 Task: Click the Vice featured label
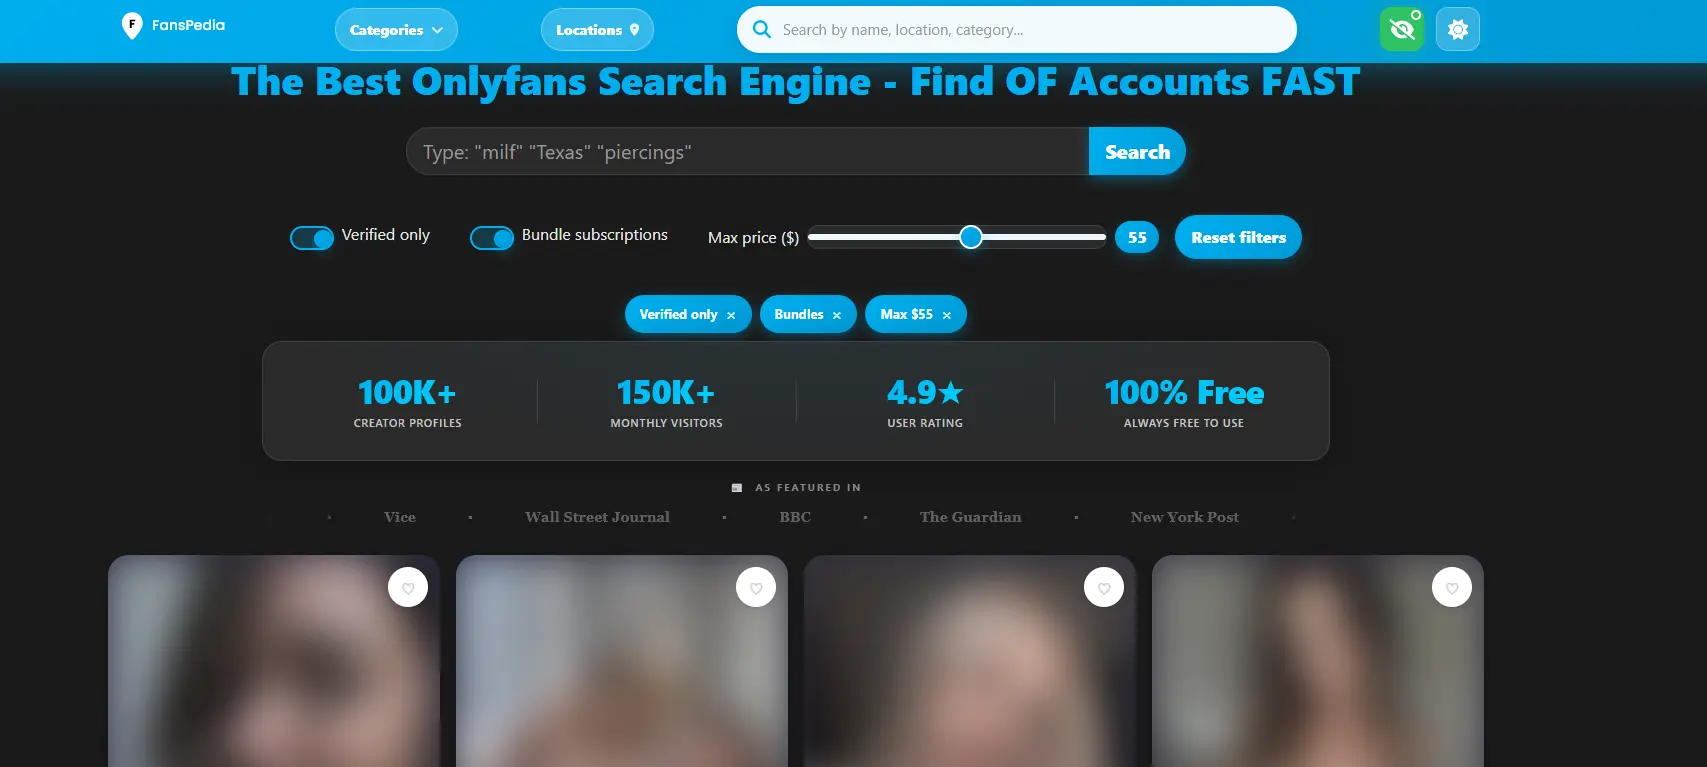[400, 517]
